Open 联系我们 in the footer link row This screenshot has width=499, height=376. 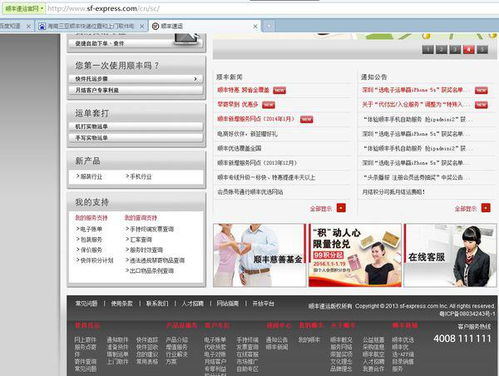tap(157, 304)
